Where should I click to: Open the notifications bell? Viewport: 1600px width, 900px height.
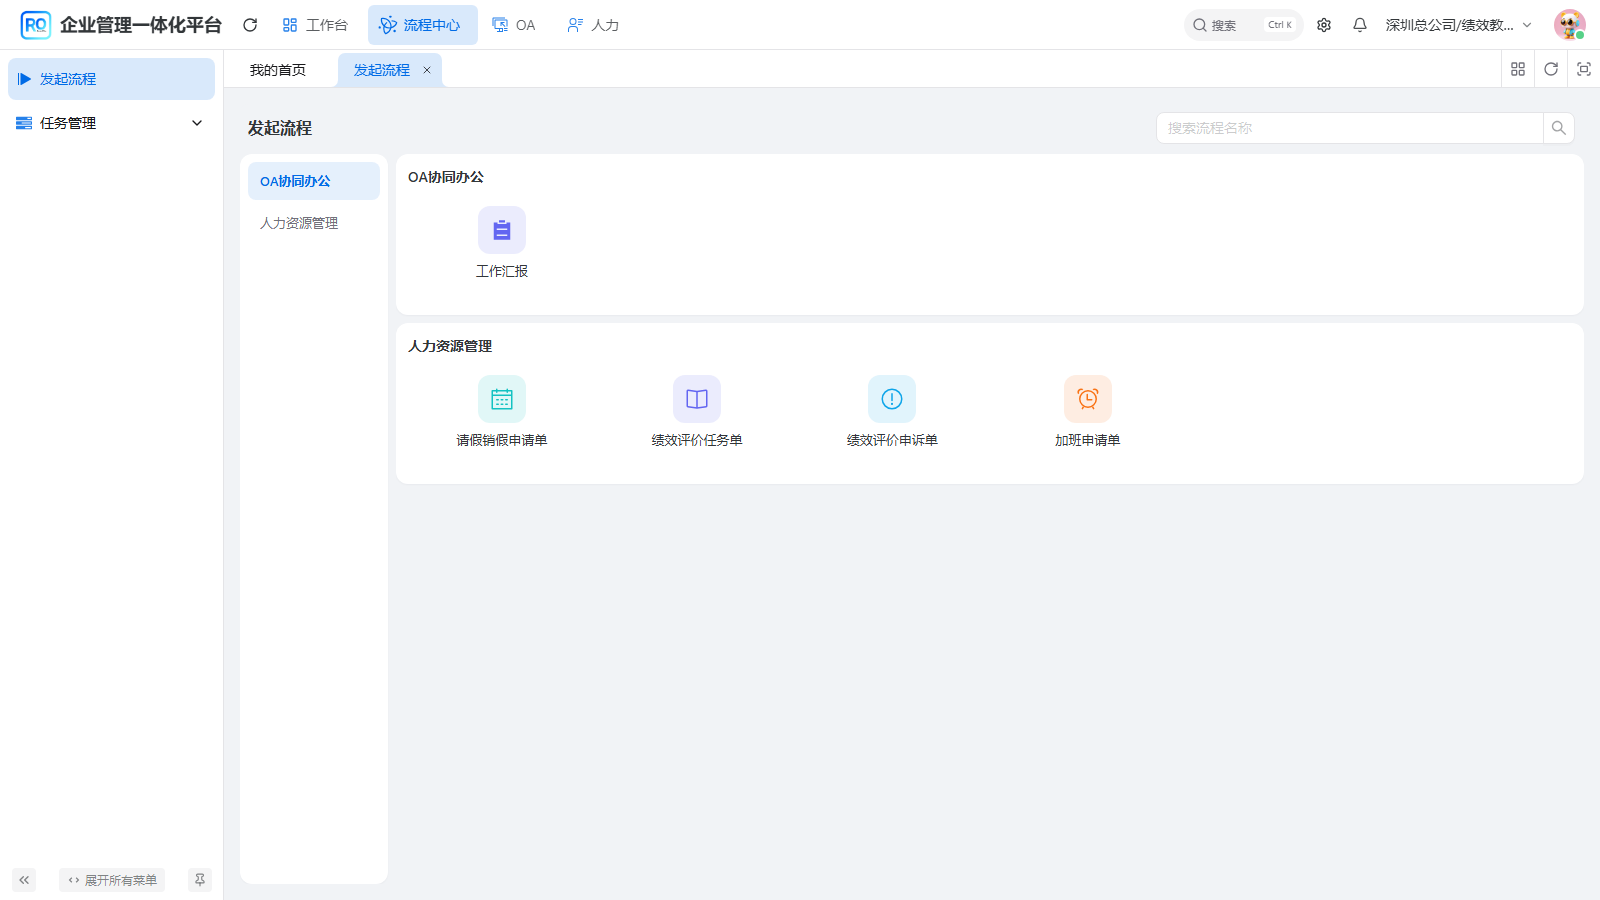pos(1360,25)
